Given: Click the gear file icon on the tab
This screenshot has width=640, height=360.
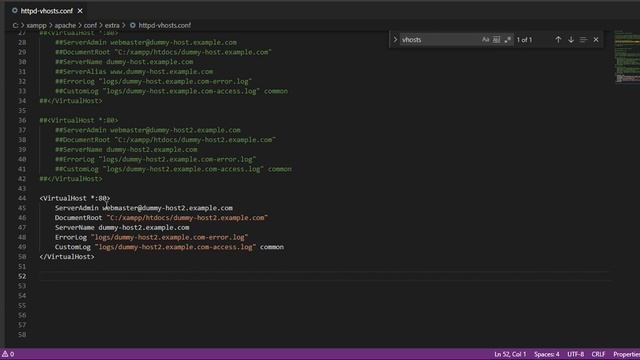Looking at the screenshot, I should 15,11.
